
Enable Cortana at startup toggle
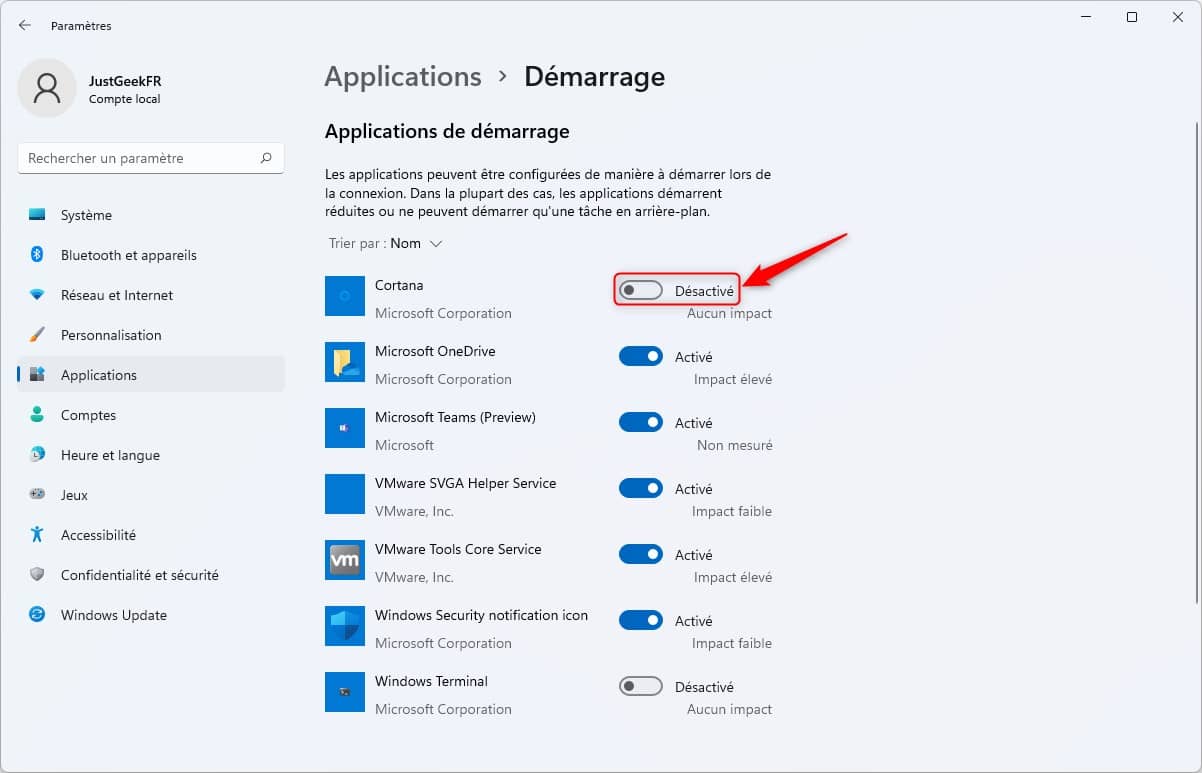(x=641, y=290)
